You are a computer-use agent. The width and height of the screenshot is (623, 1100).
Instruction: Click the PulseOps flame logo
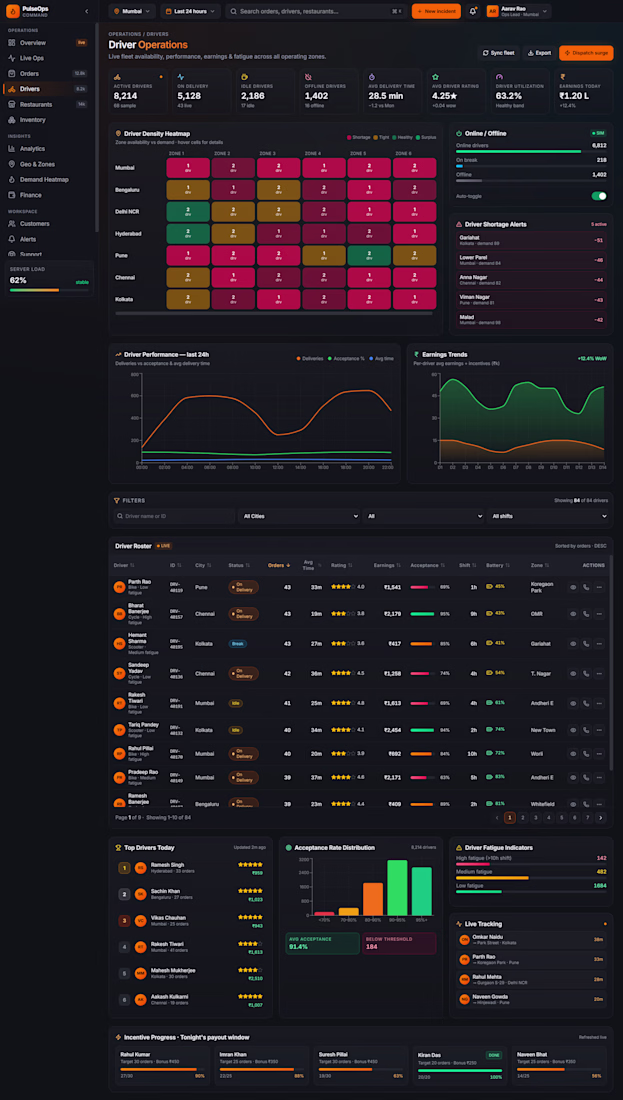[13, 11]
